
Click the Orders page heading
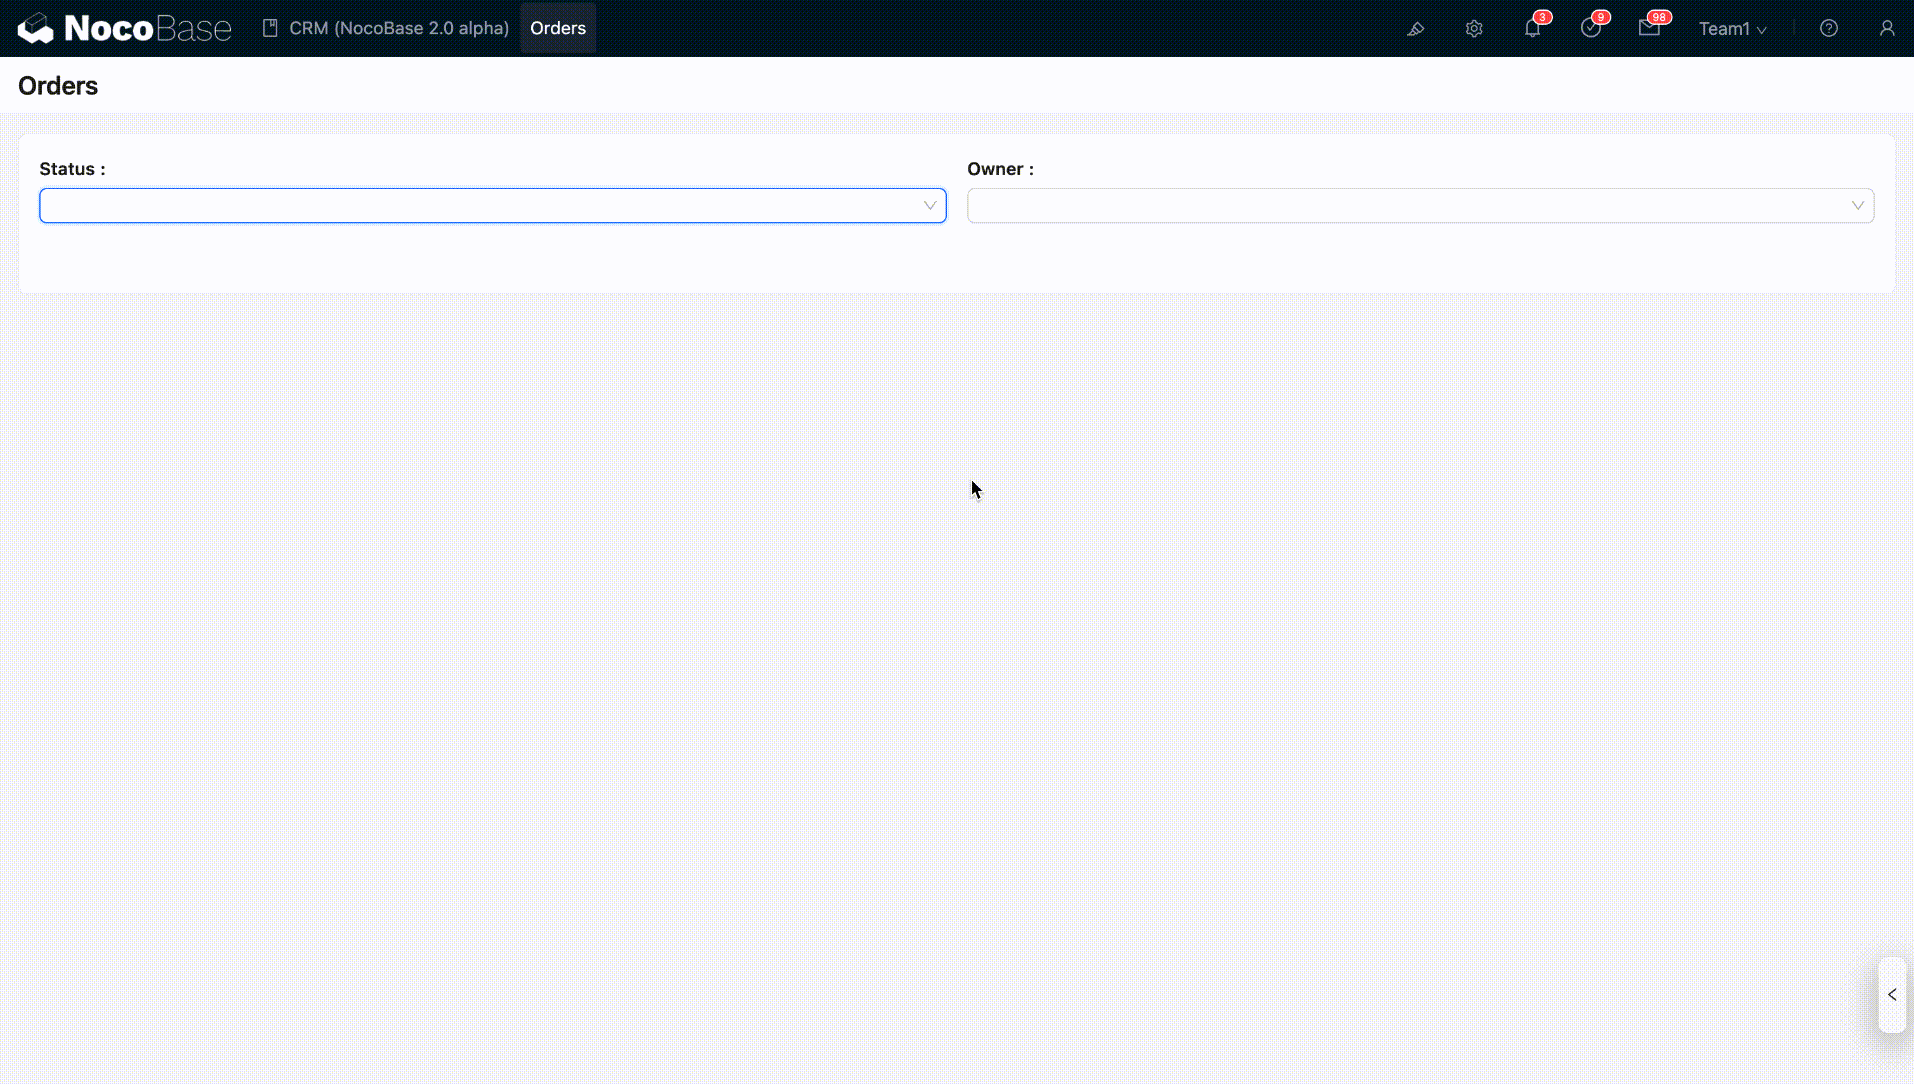pyautogui.click(x=58, y=86)
